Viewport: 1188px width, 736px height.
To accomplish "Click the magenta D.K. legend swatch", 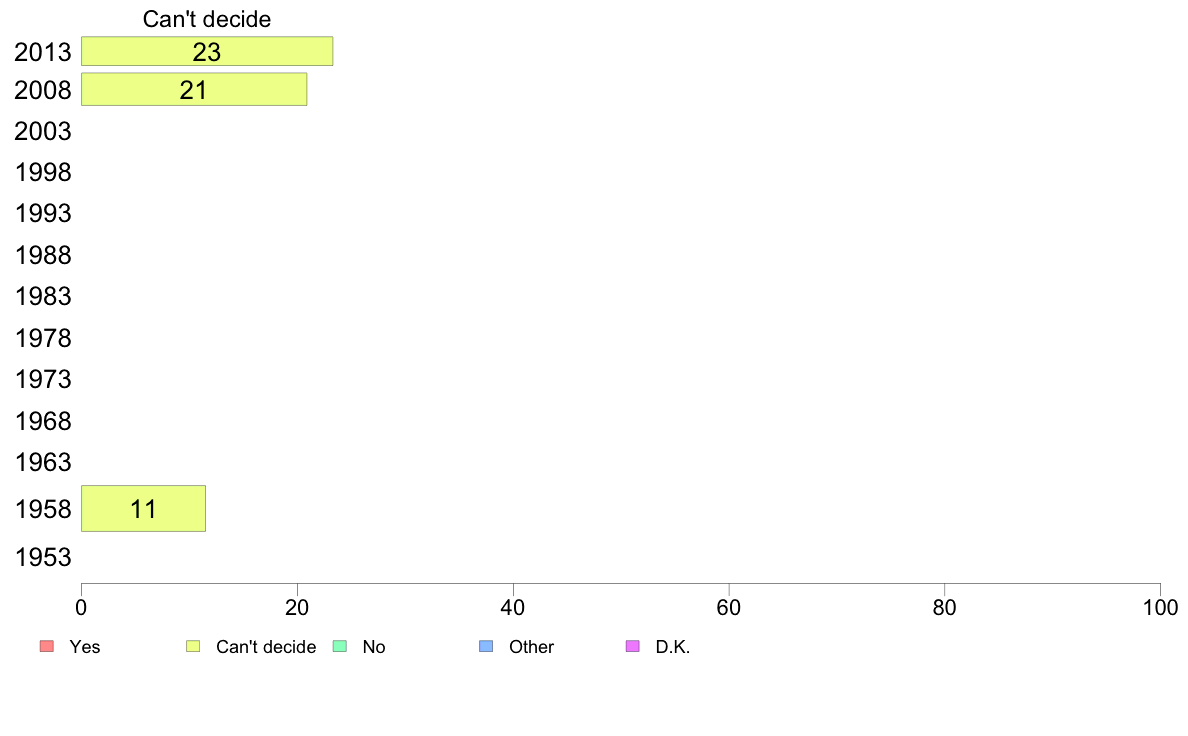I will (633, 646).
